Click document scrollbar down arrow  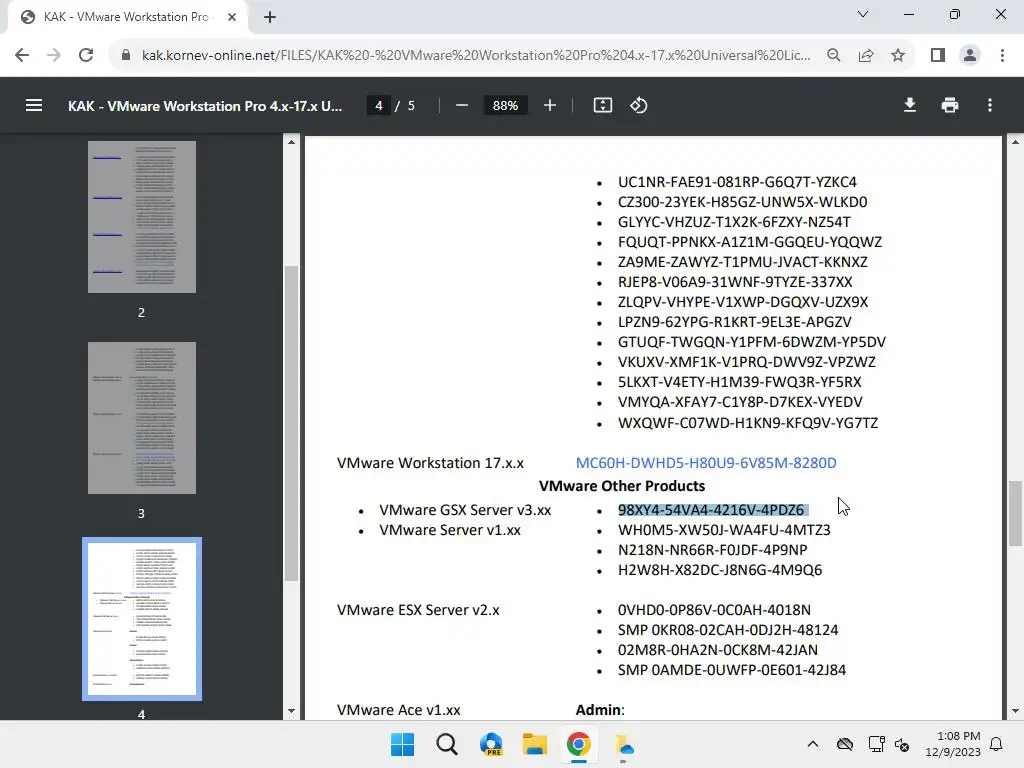tap(1015, 711)
